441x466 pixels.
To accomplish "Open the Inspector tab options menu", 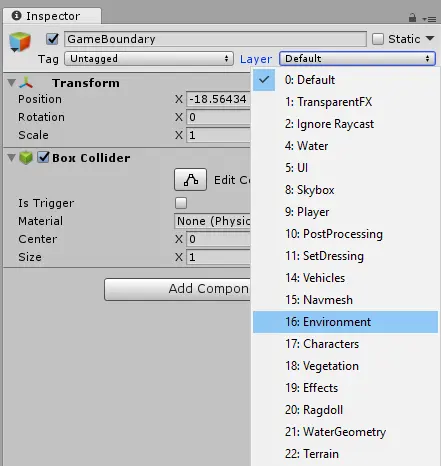I will [429, 19].
